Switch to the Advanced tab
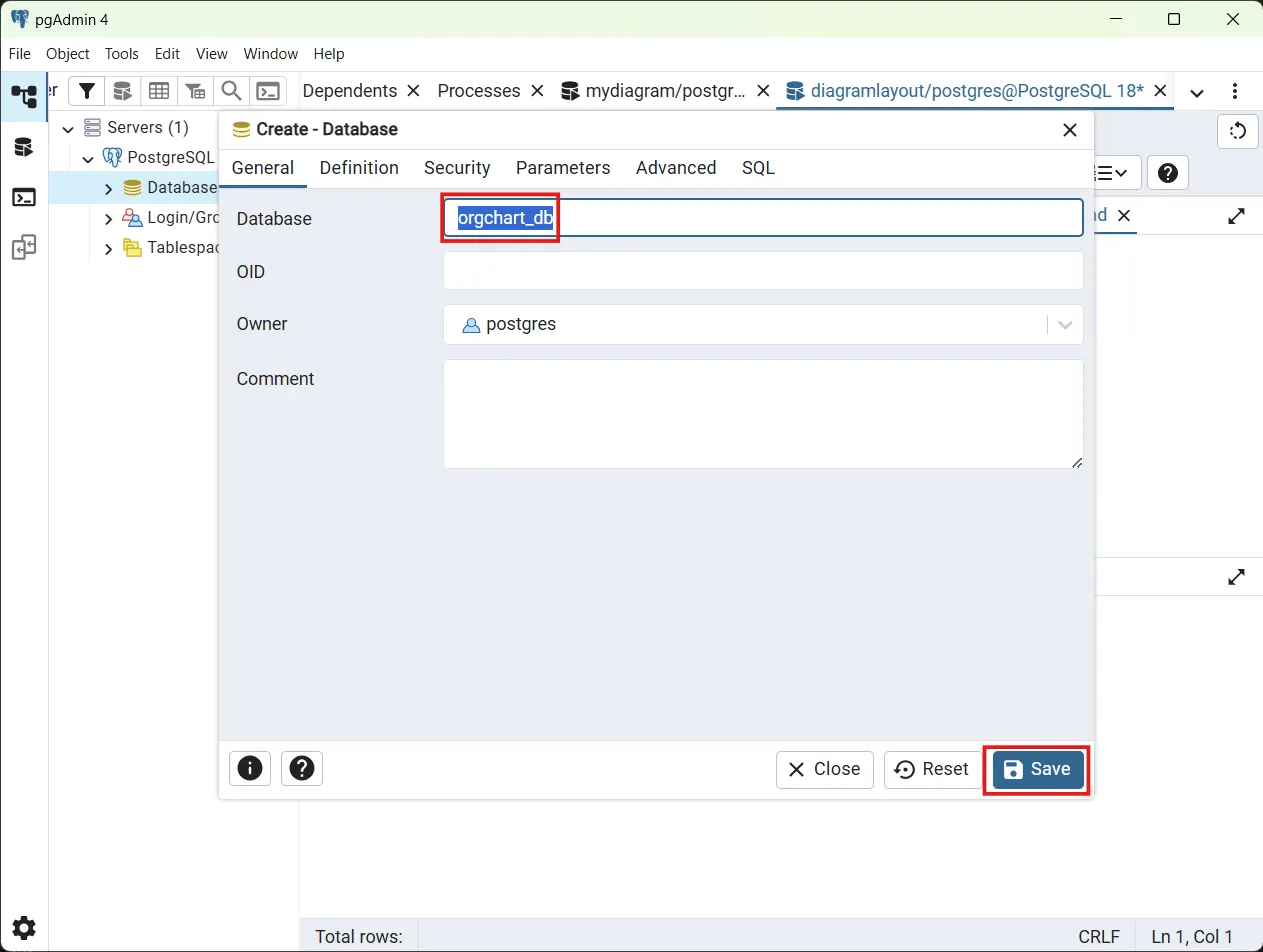 (676, 168)
